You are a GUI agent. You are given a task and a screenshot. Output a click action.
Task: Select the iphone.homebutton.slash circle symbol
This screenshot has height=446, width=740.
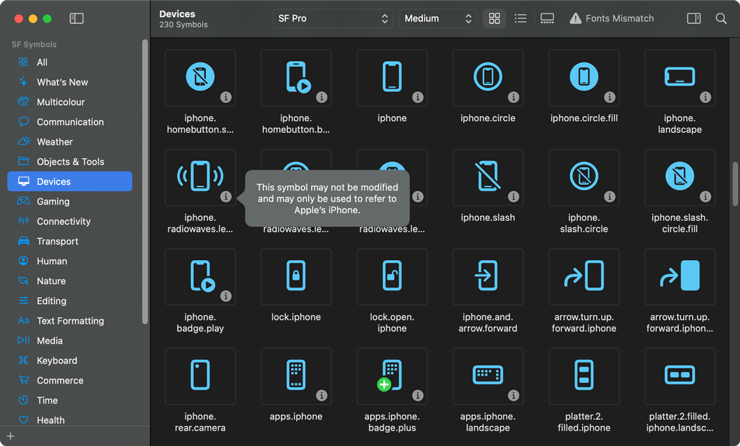tap(200, 78)
